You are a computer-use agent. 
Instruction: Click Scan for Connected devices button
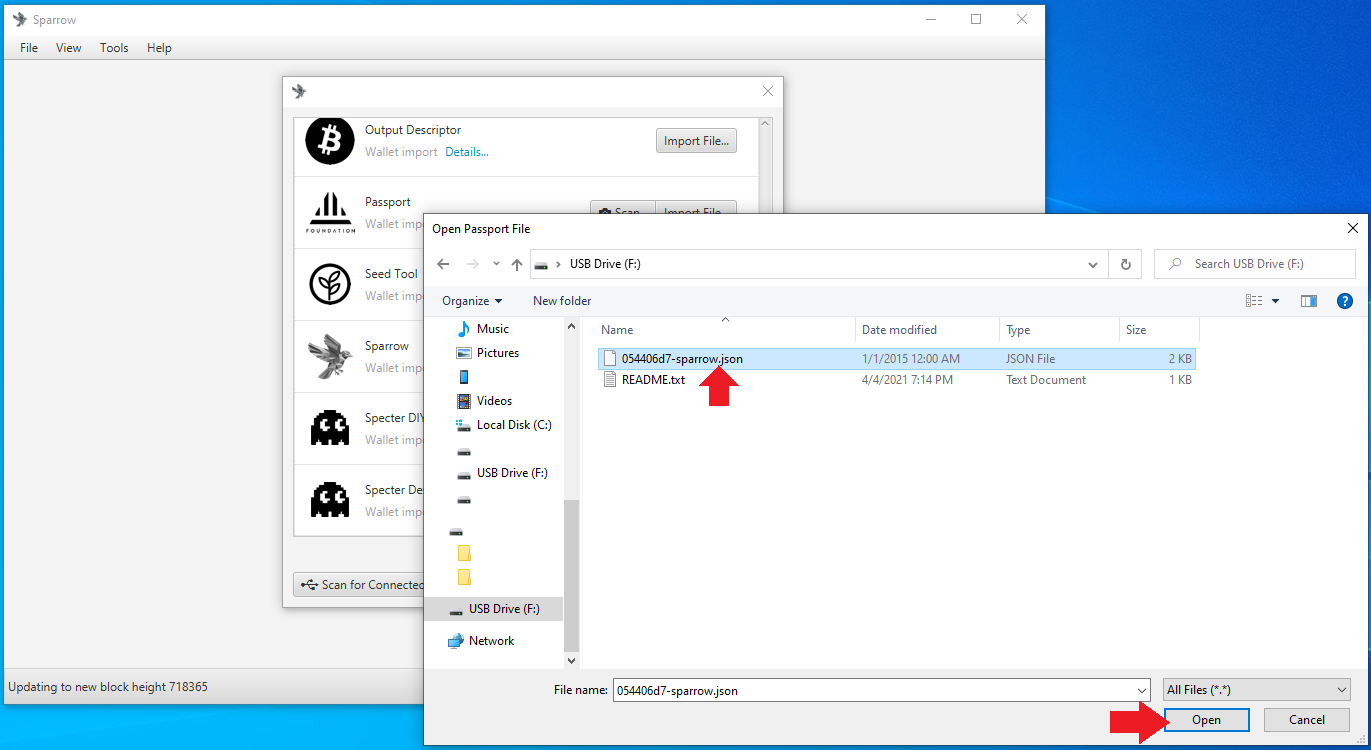[x=361, y=585]
